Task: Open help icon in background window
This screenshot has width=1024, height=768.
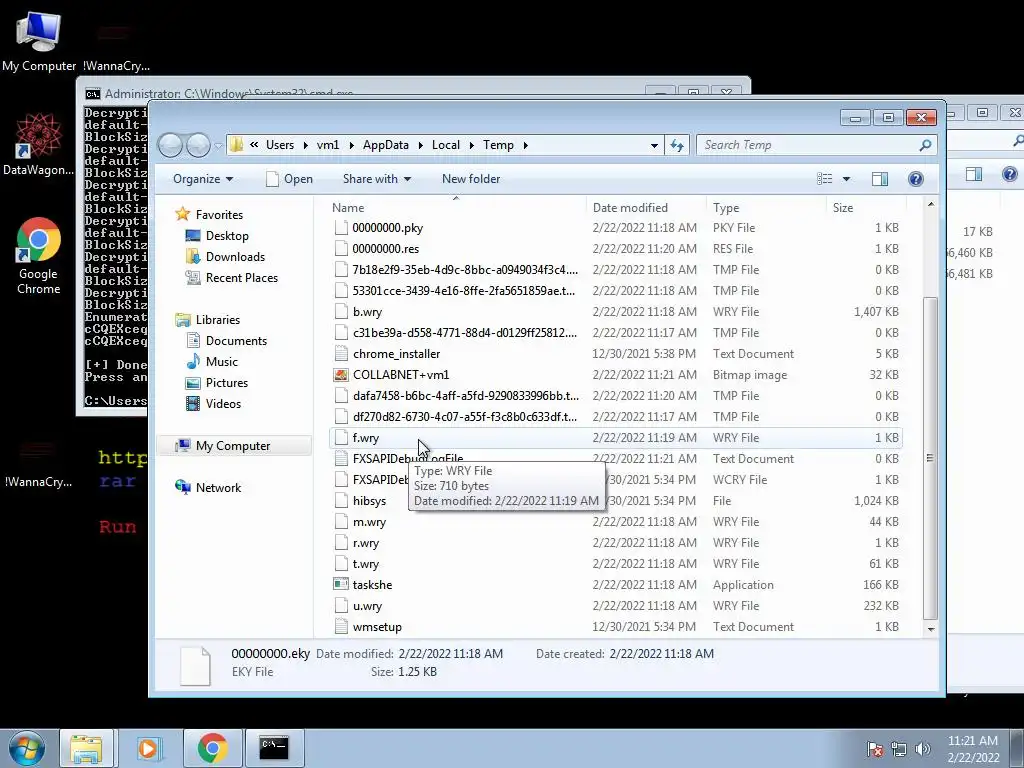Action: [x=1009, y=174]
